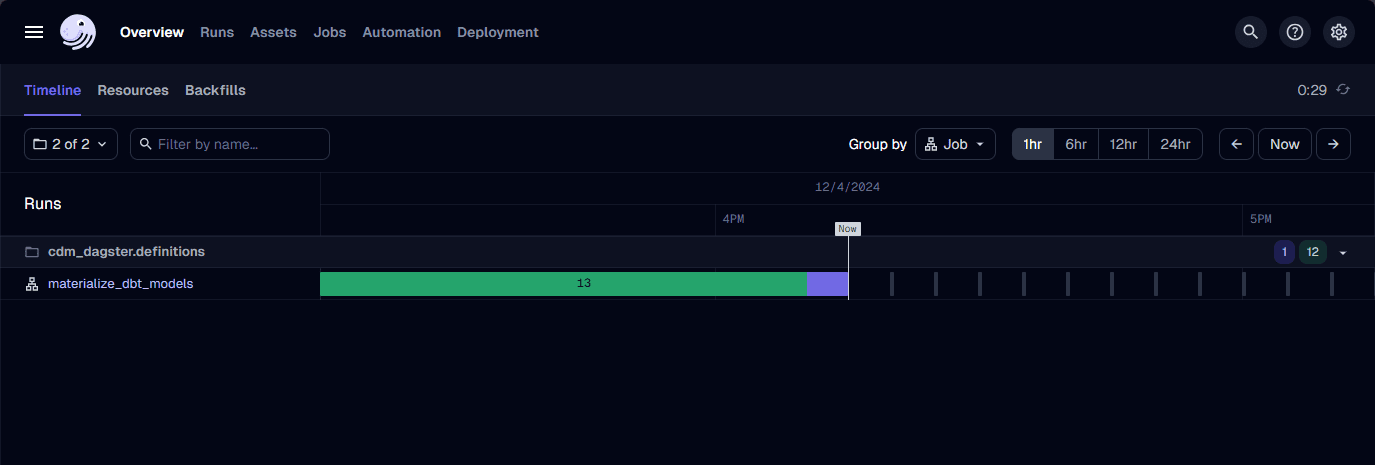Switch timeline to 6hr range
This screenshot has width=1375, height=465.
tap(1076, 144)
